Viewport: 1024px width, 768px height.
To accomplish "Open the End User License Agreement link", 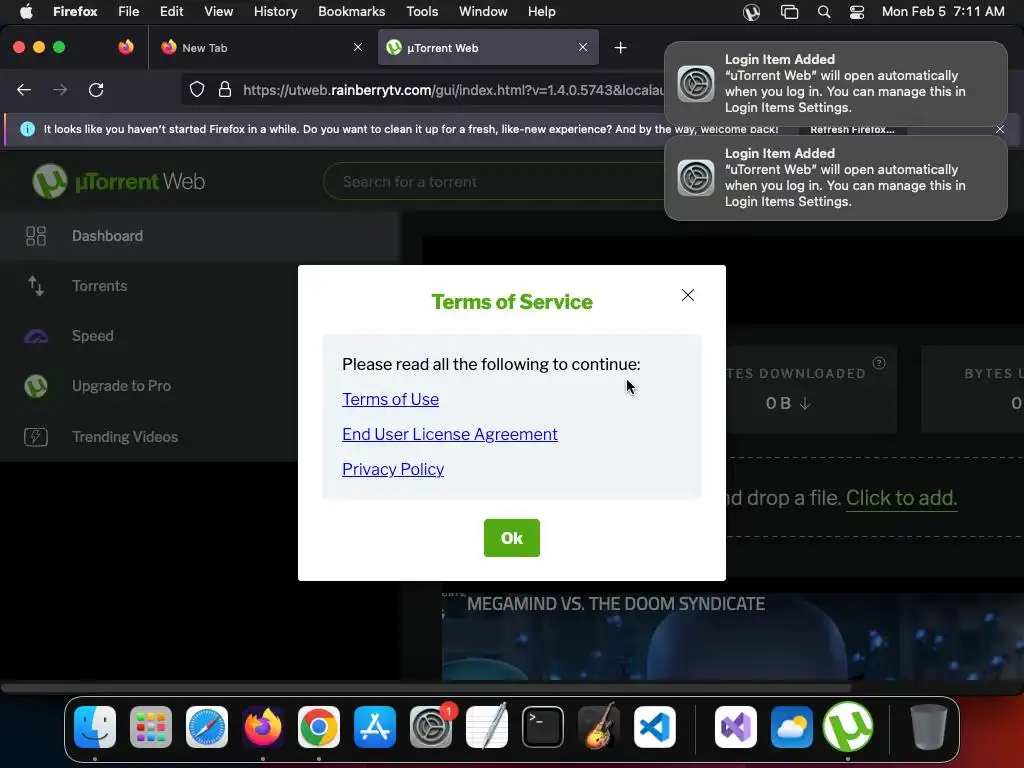I will (x=449, y=434).
